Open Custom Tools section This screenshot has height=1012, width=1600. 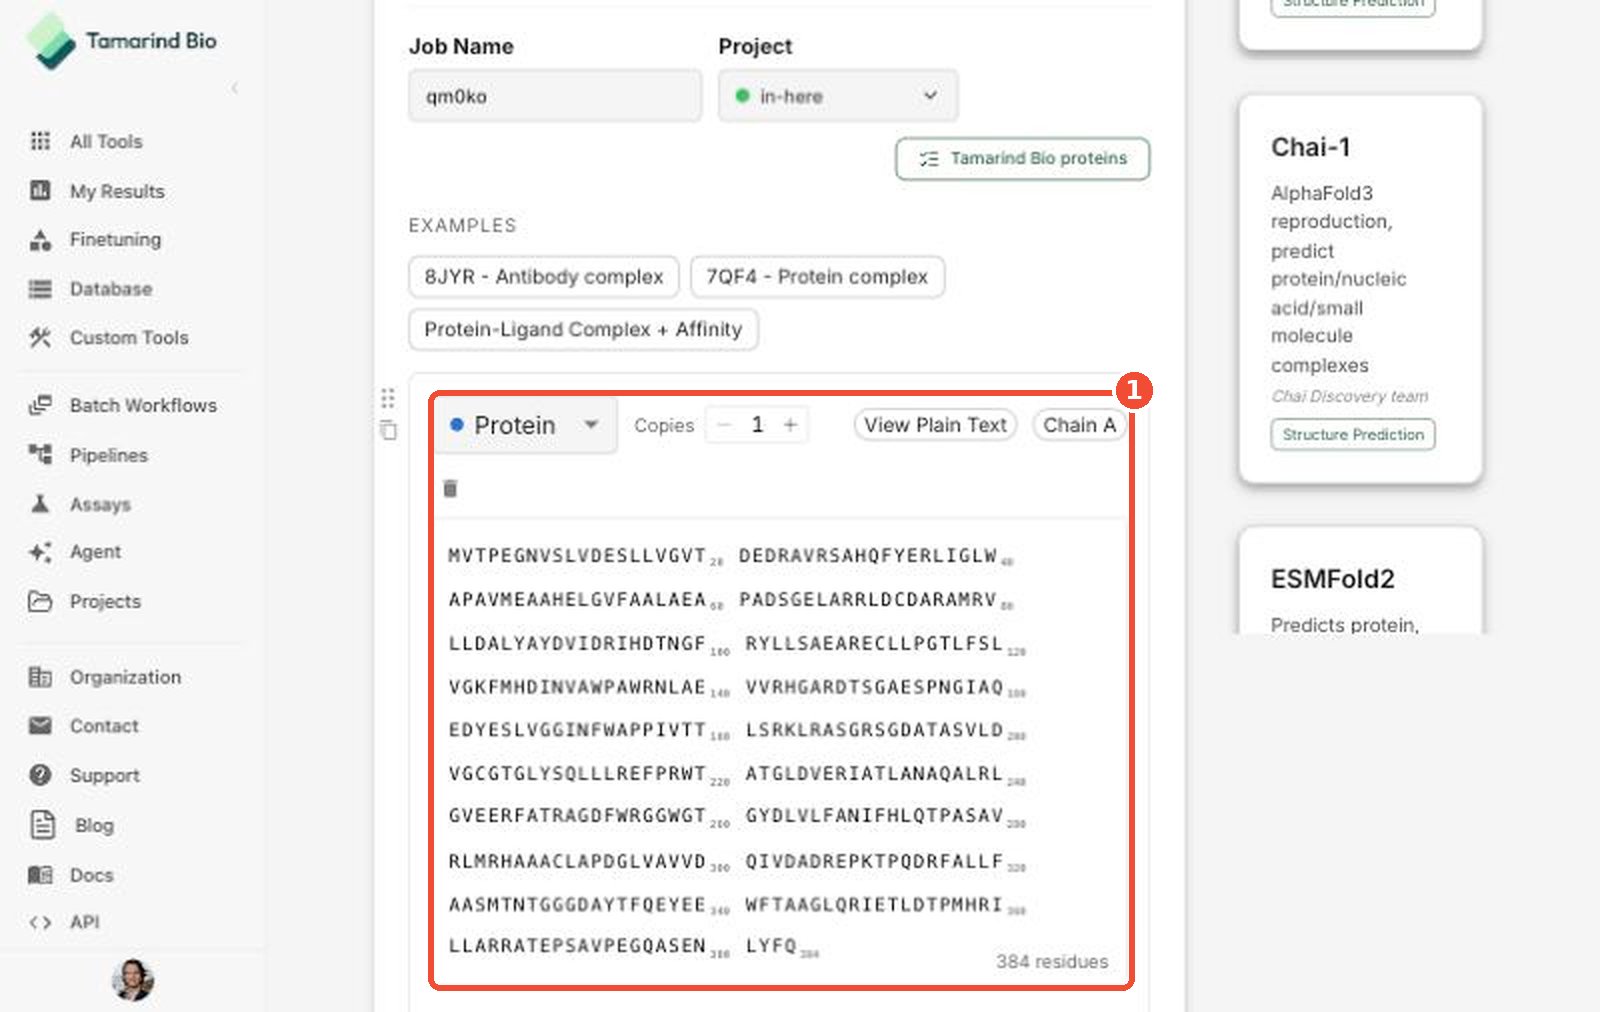[x=129, y=338]
